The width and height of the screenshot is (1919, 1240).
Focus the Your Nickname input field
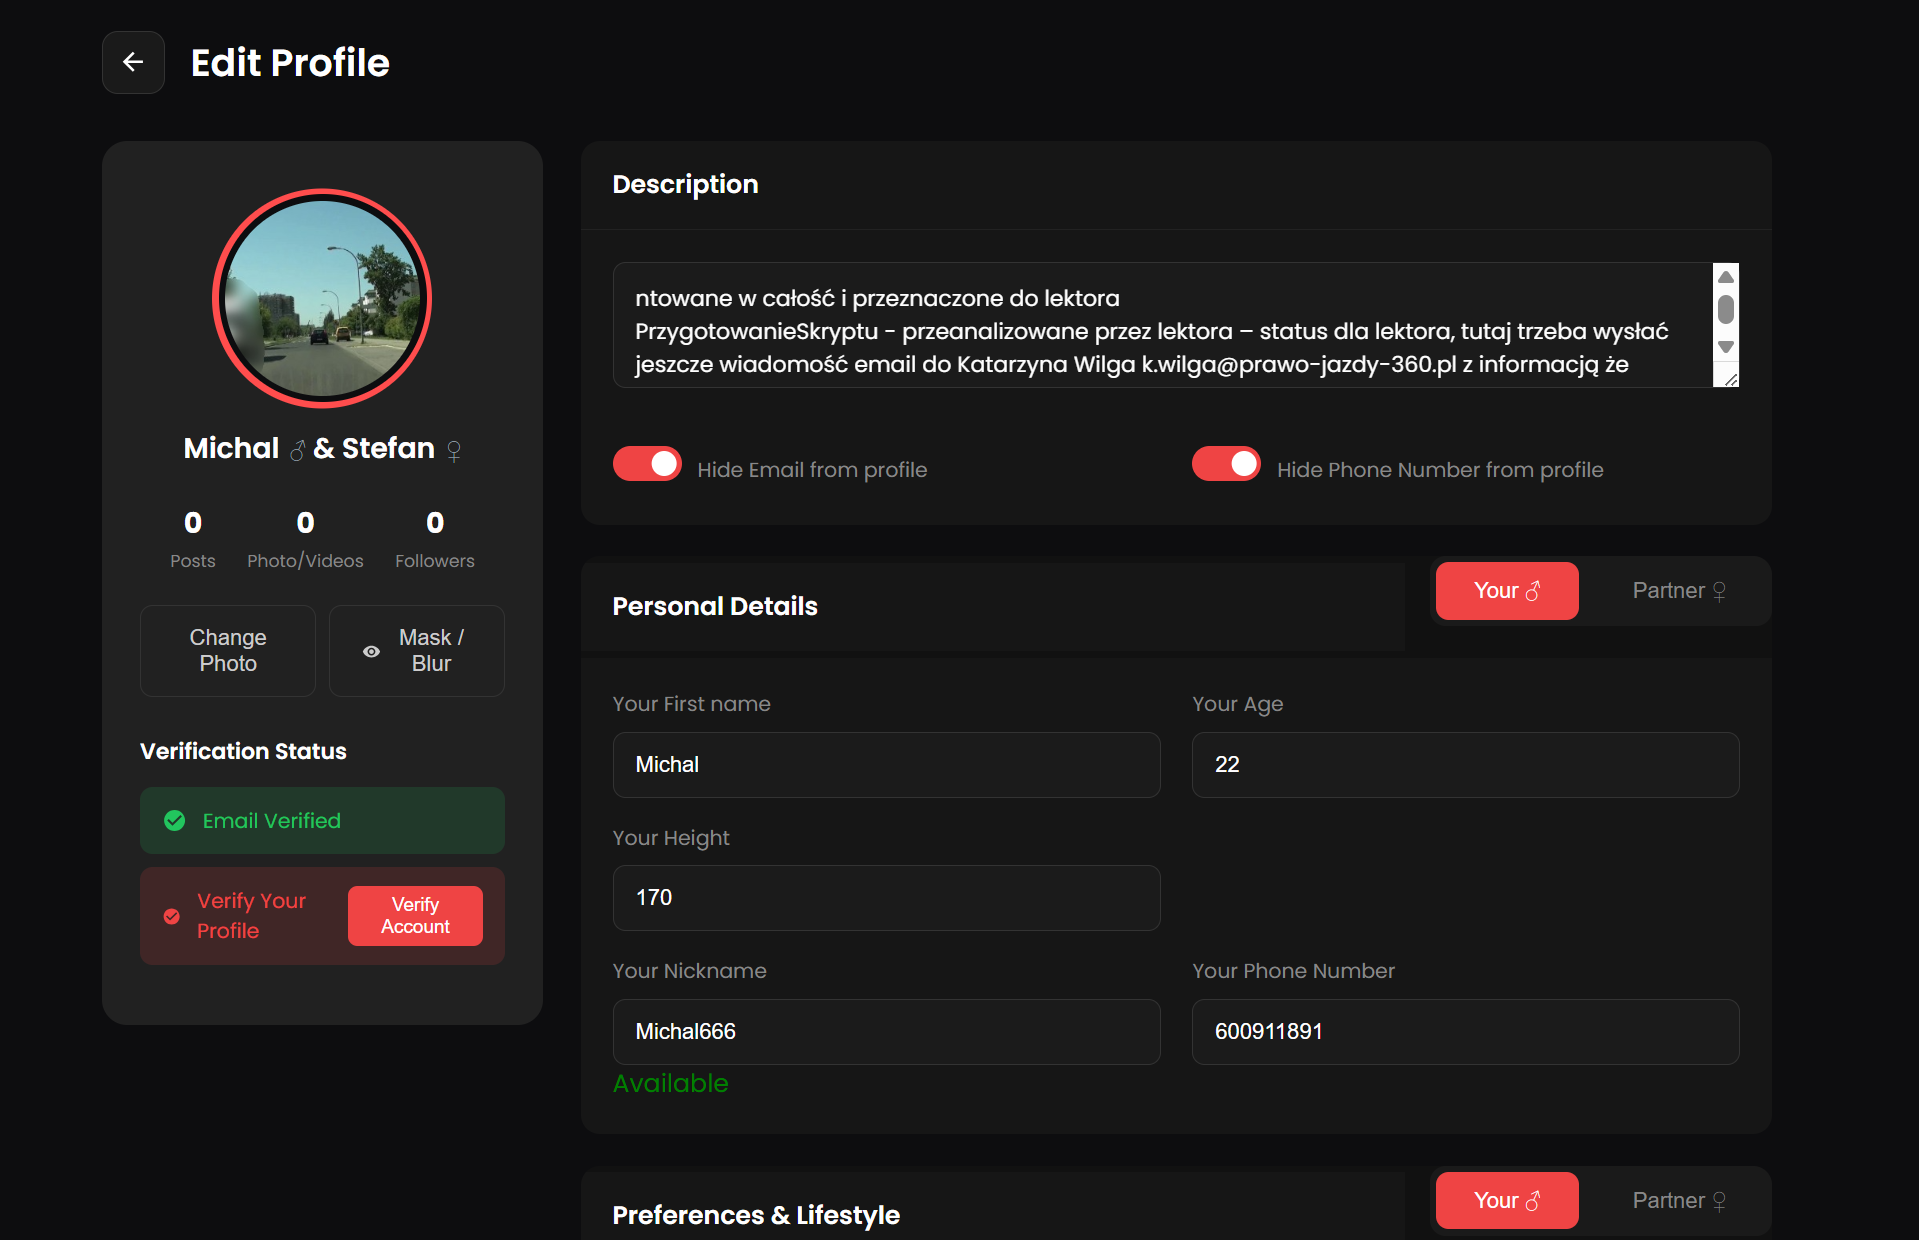point(886,1031)
